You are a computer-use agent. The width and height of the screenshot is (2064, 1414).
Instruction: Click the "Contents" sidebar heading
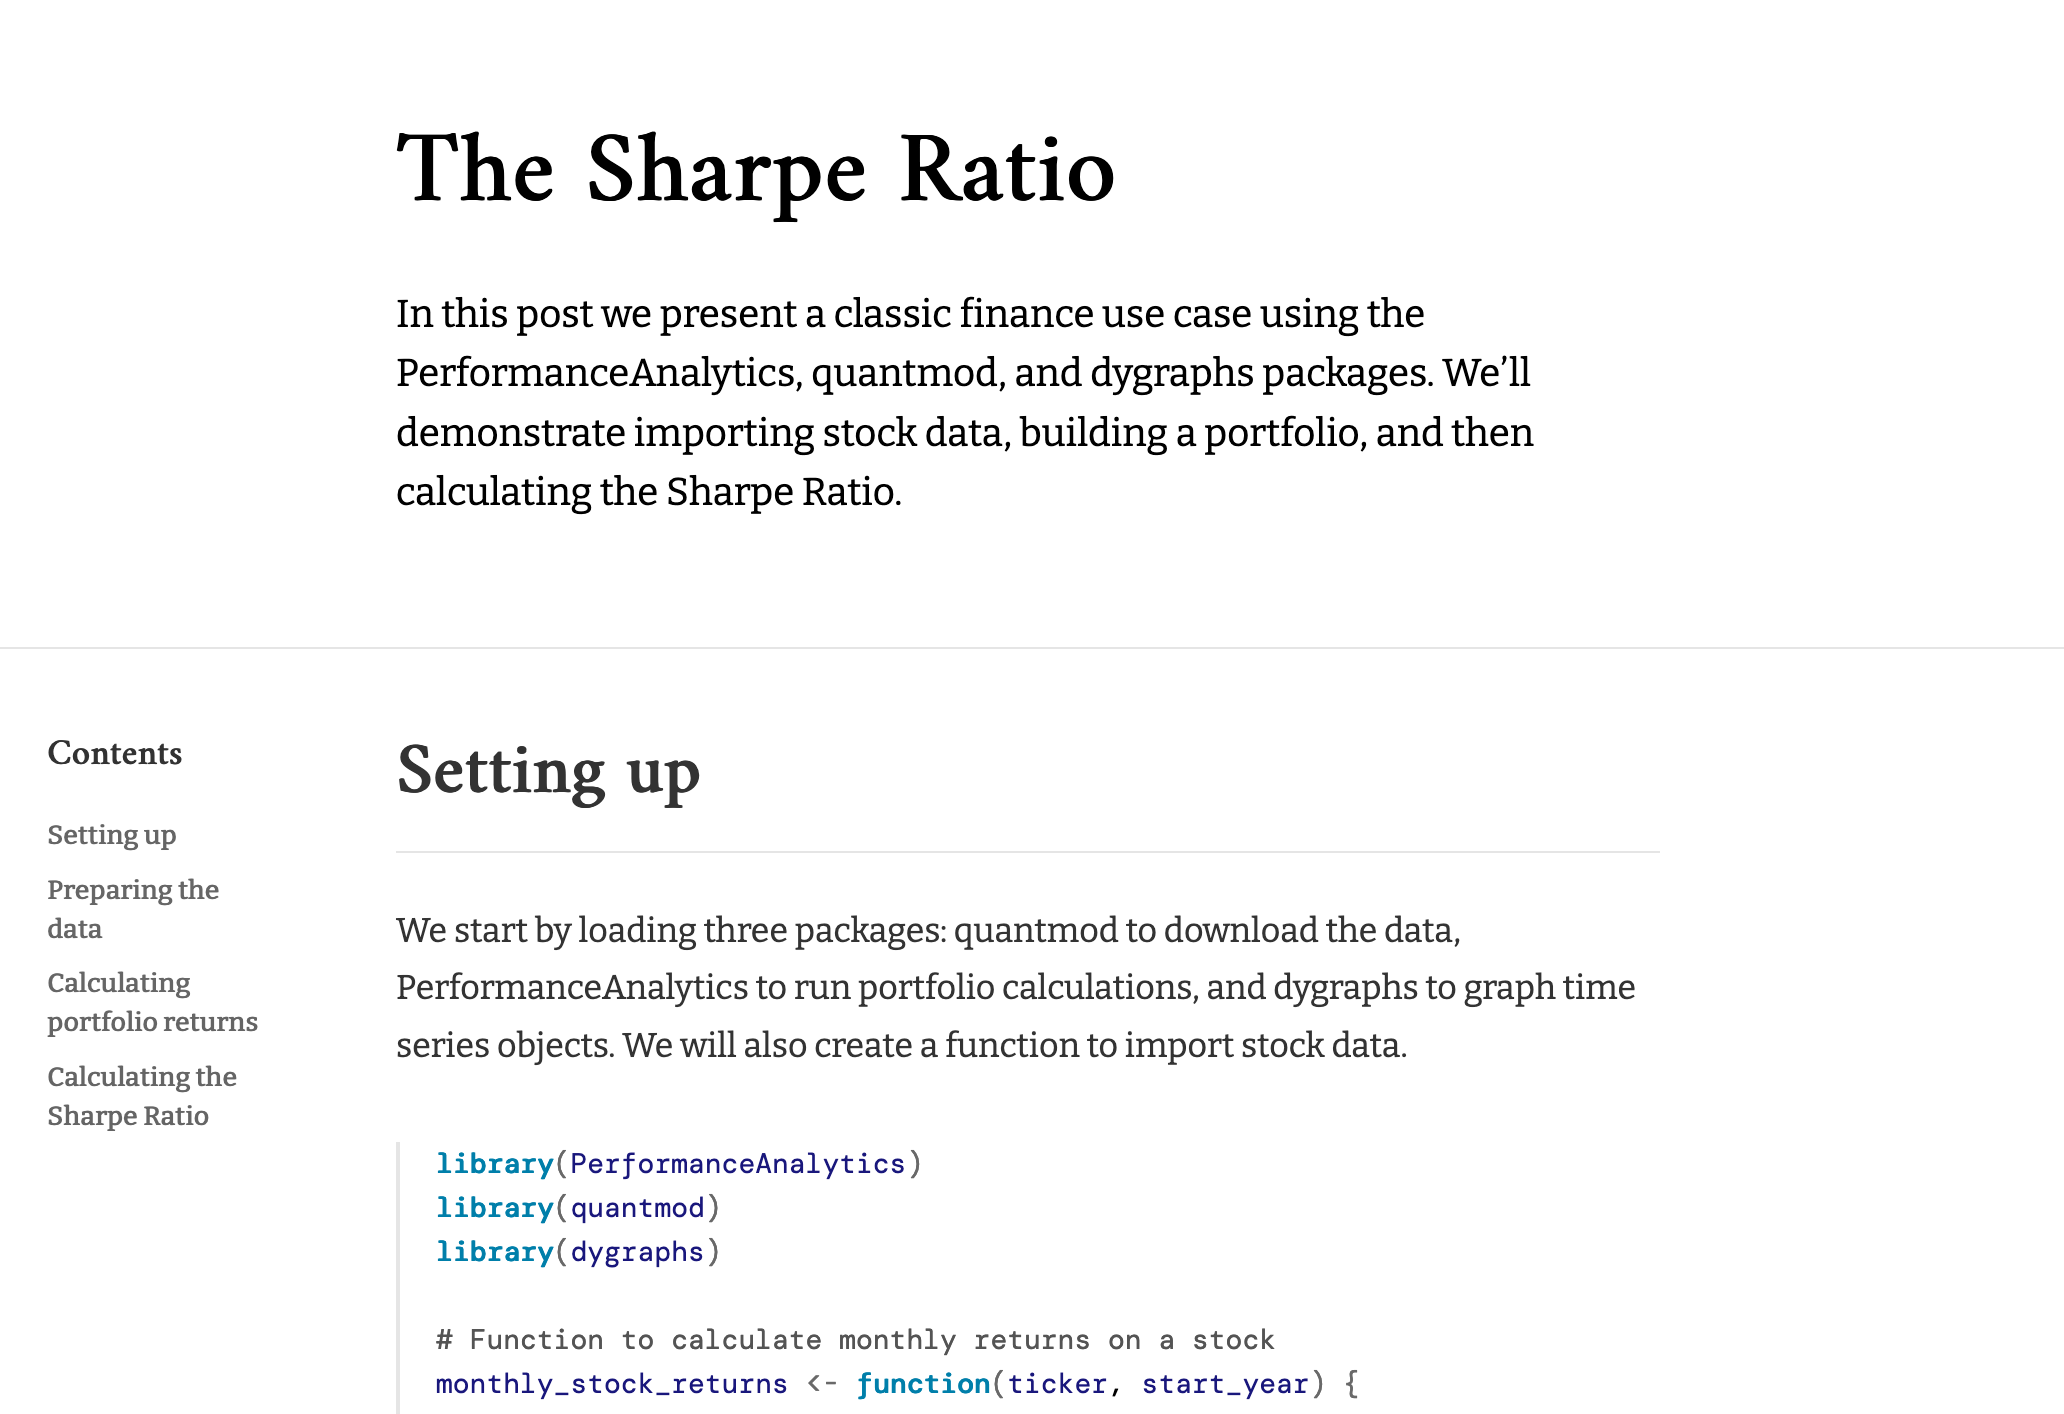(x=114, y=754)
